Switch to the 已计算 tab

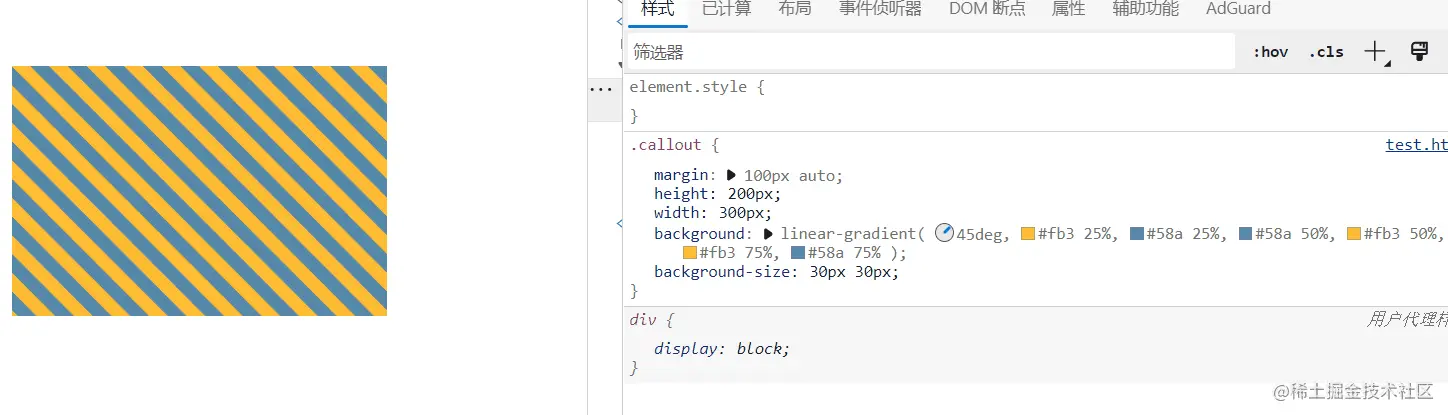click(x=726, y=9)
